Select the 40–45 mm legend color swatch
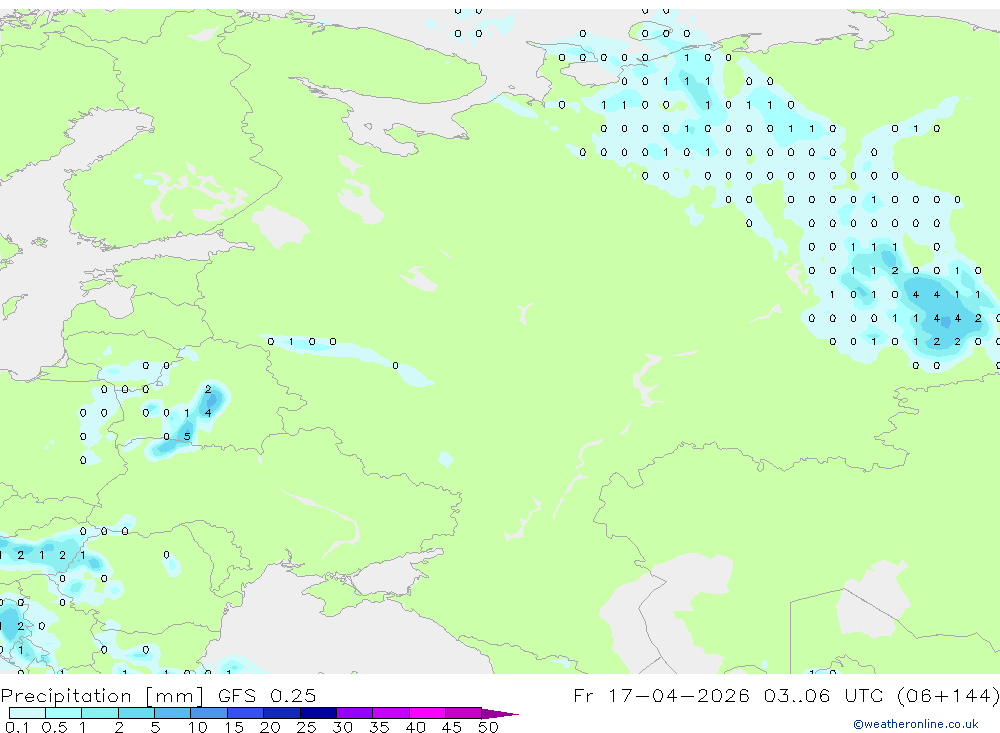 tap(427, 713)
